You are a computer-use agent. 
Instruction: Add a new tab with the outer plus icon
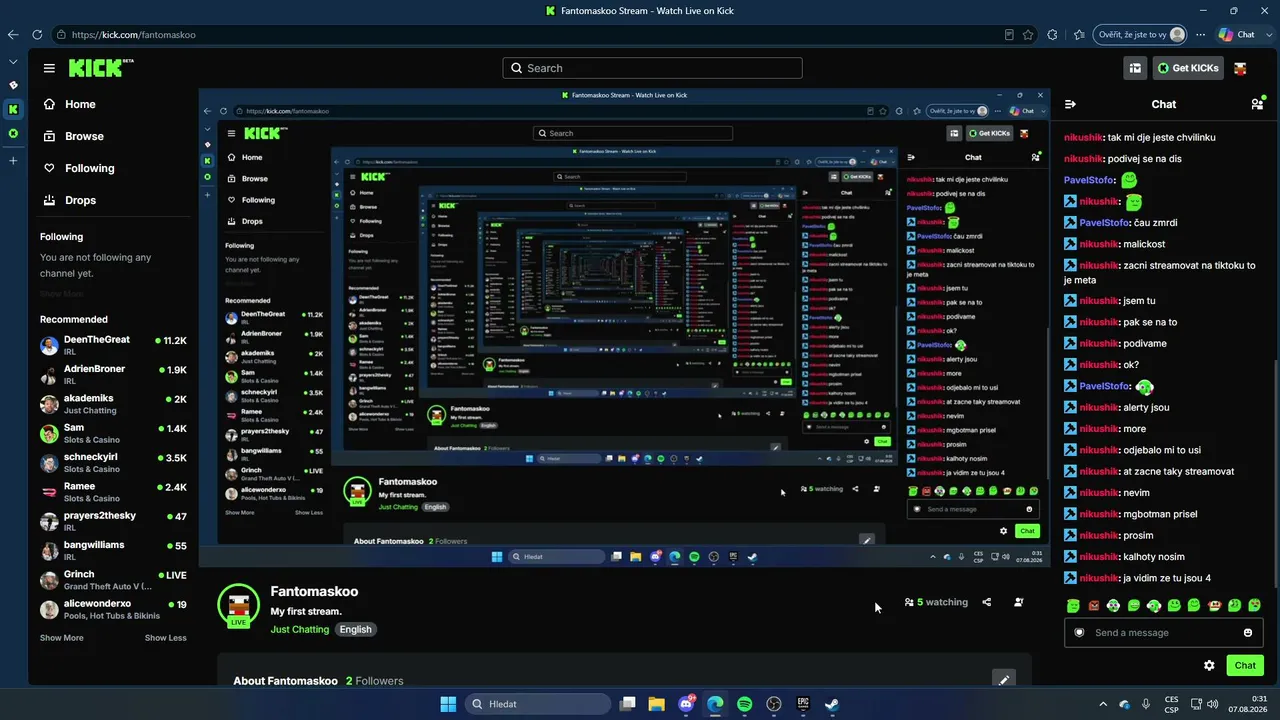click(x=13, y=160)
